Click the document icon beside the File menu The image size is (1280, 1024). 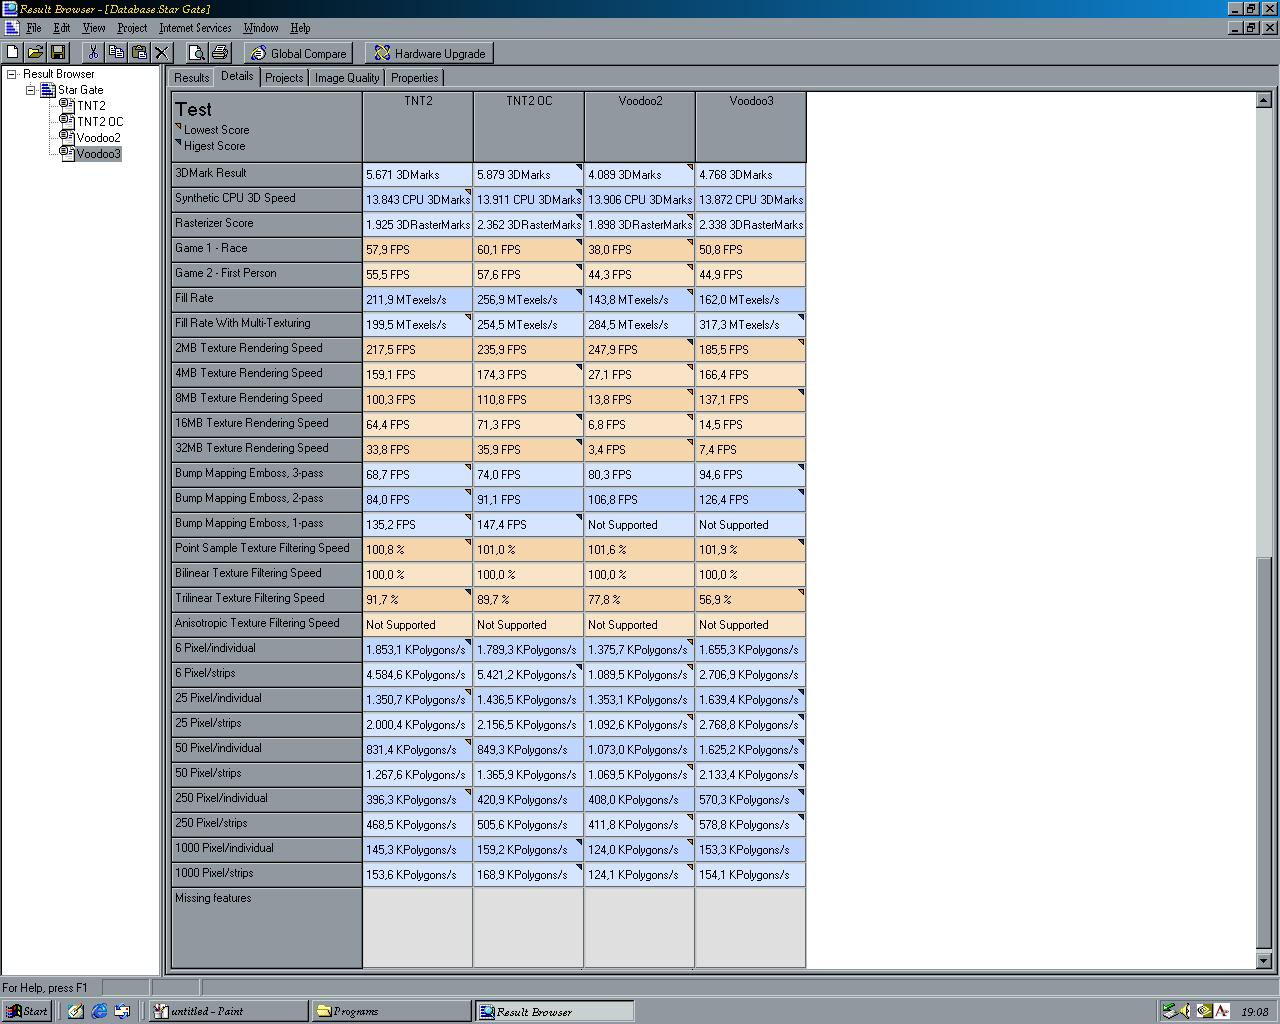coord(11,28)
